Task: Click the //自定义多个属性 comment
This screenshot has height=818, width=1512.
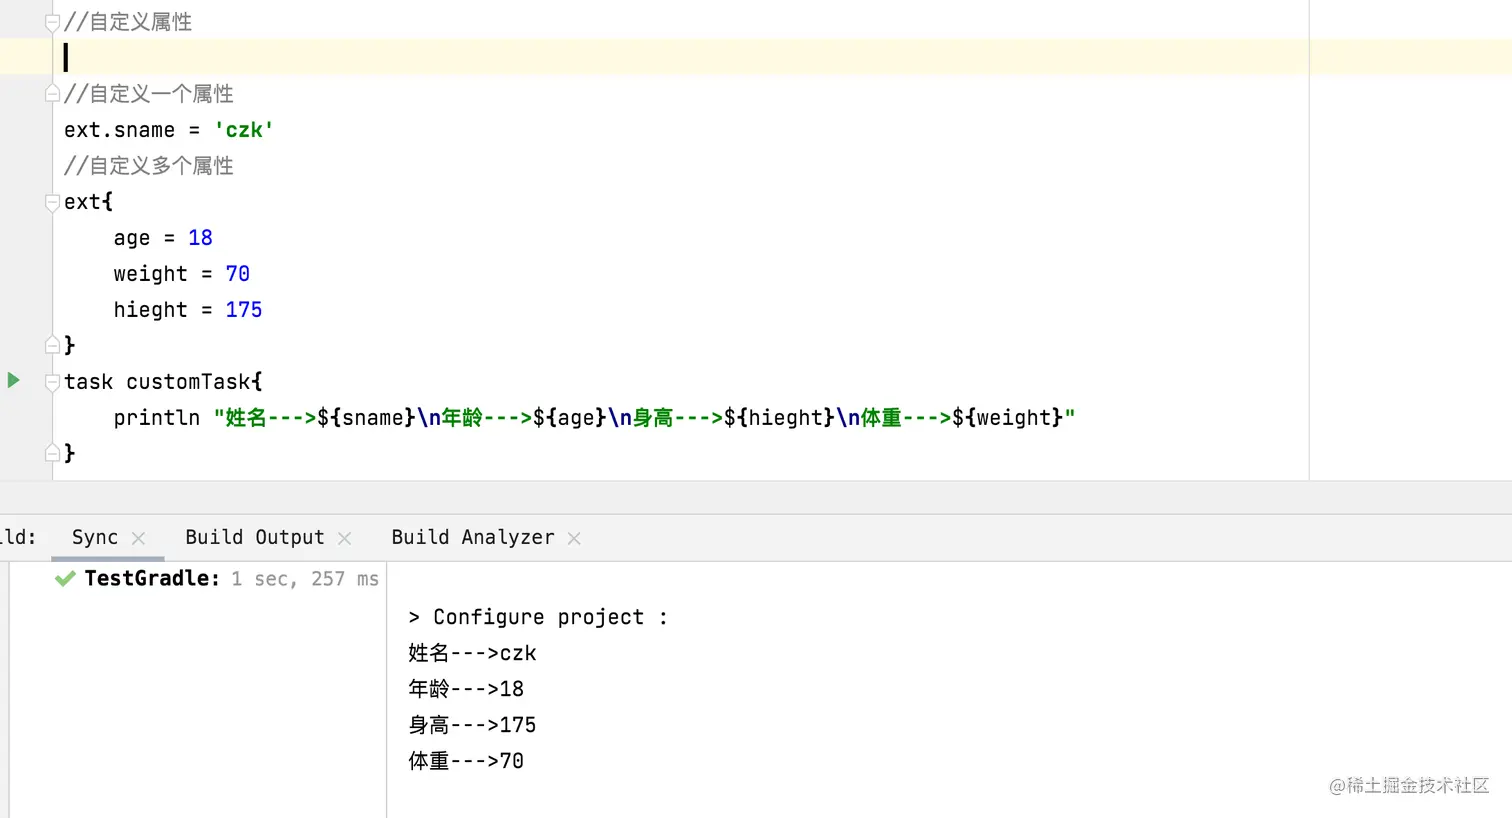Action: (x=148, y=166)
